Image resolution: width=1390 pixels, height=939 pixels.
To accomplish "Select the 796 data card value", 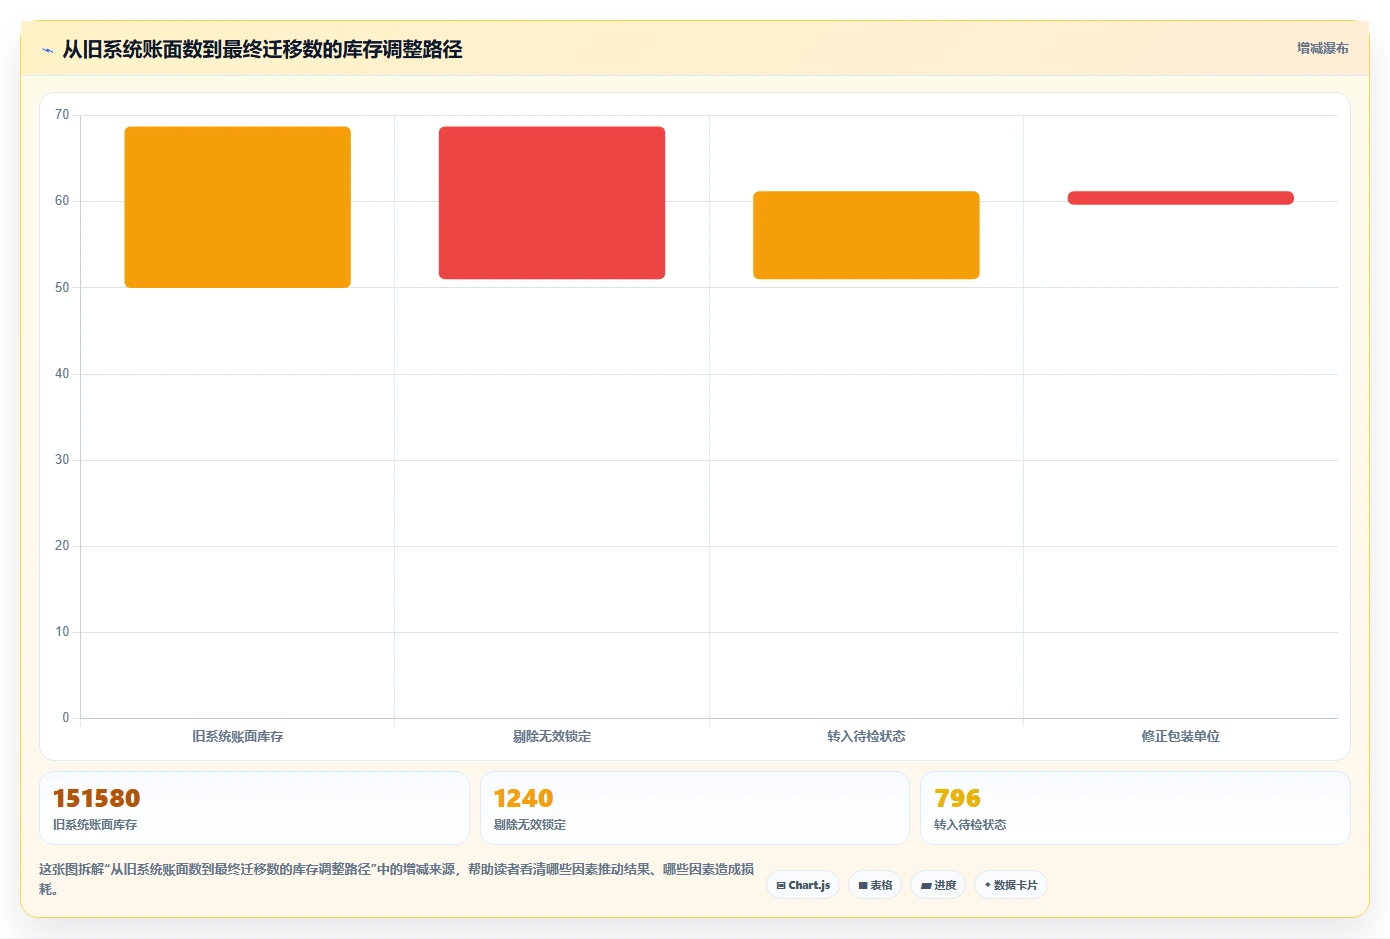I will (957, 798).
